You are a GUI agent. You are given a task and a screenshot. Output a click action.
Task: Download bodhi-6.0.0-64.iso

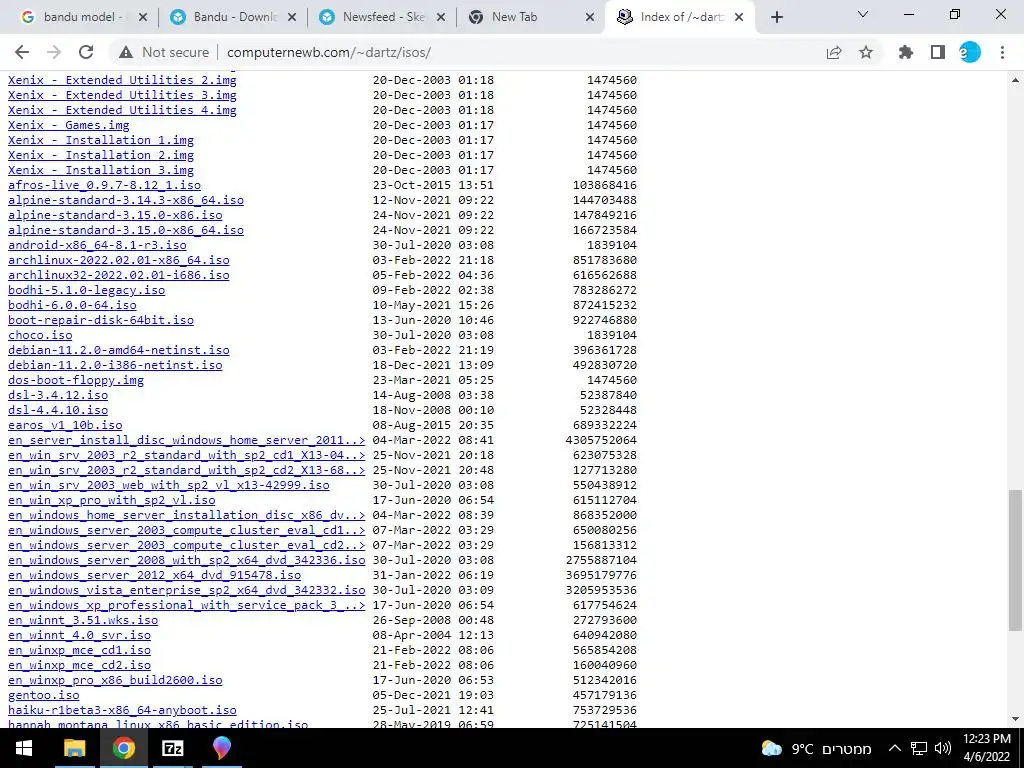click(x=72, y=305)
